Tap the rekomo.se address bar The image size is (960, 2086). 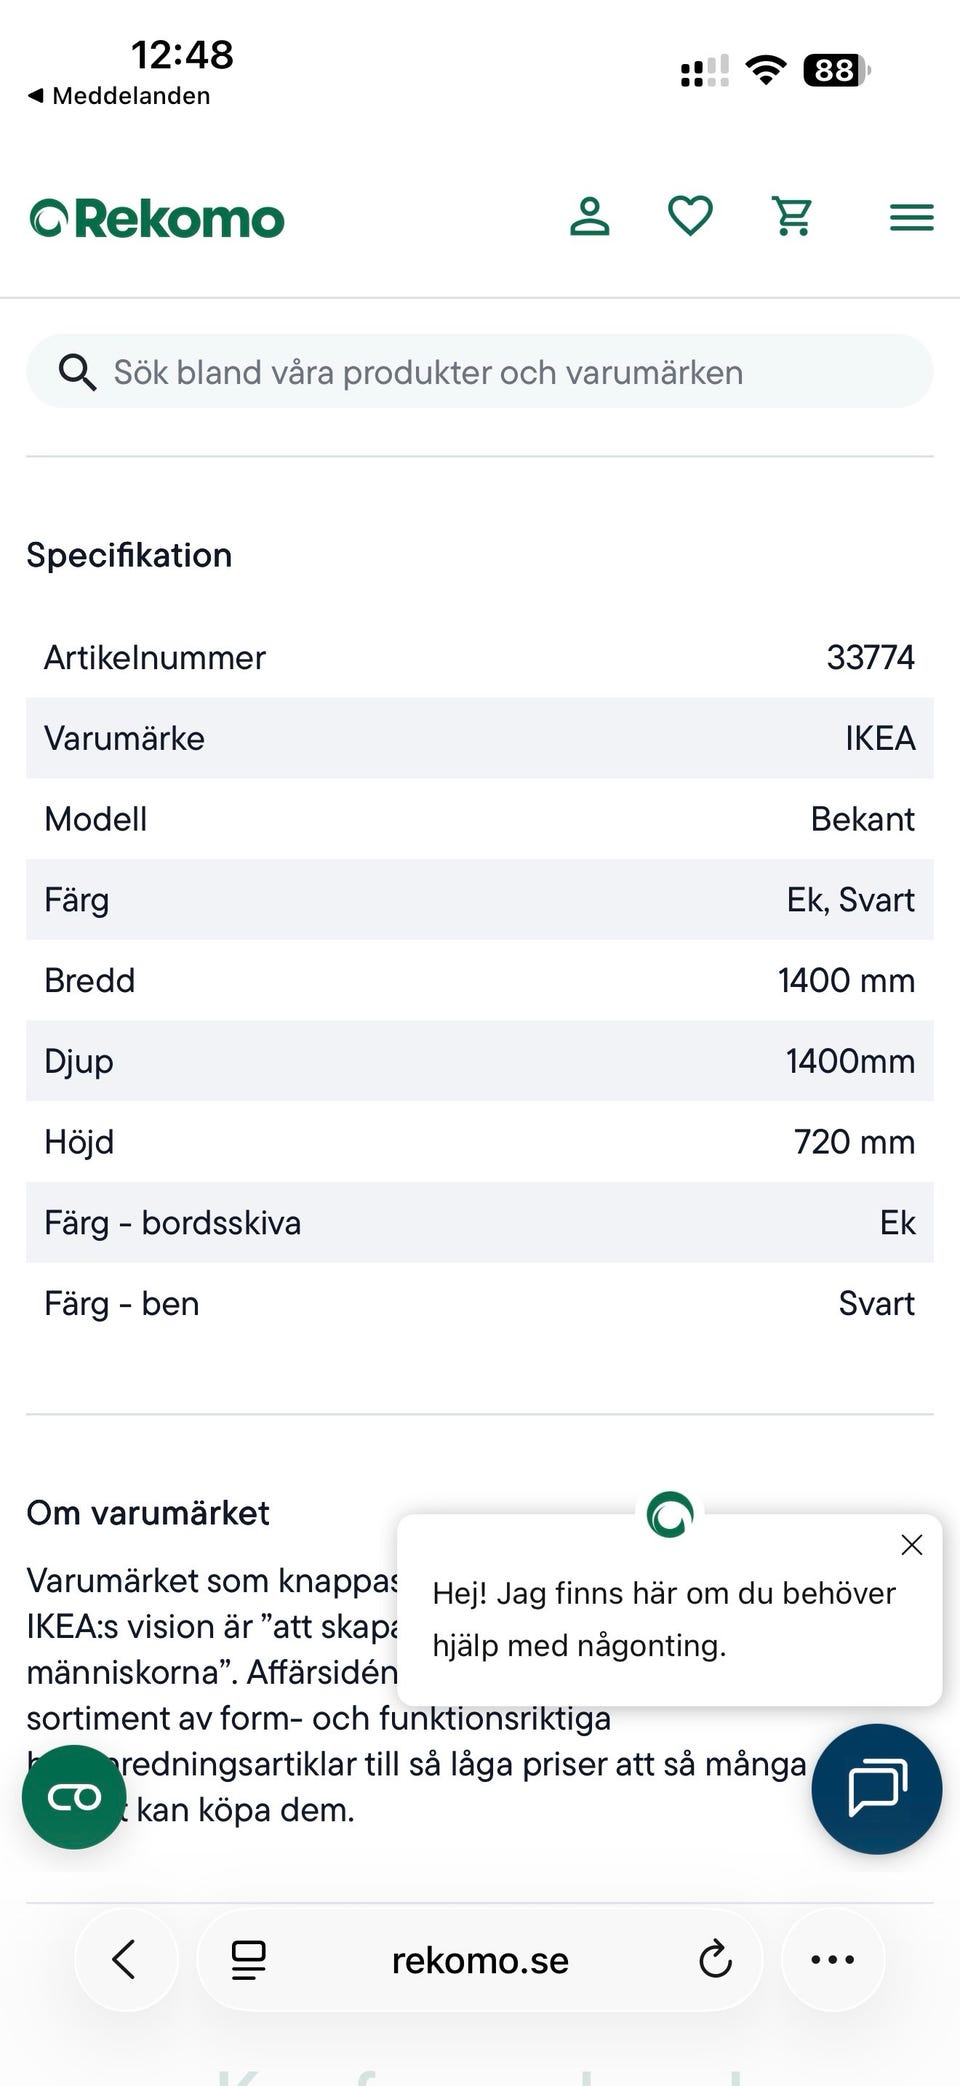pos(480,1961)
